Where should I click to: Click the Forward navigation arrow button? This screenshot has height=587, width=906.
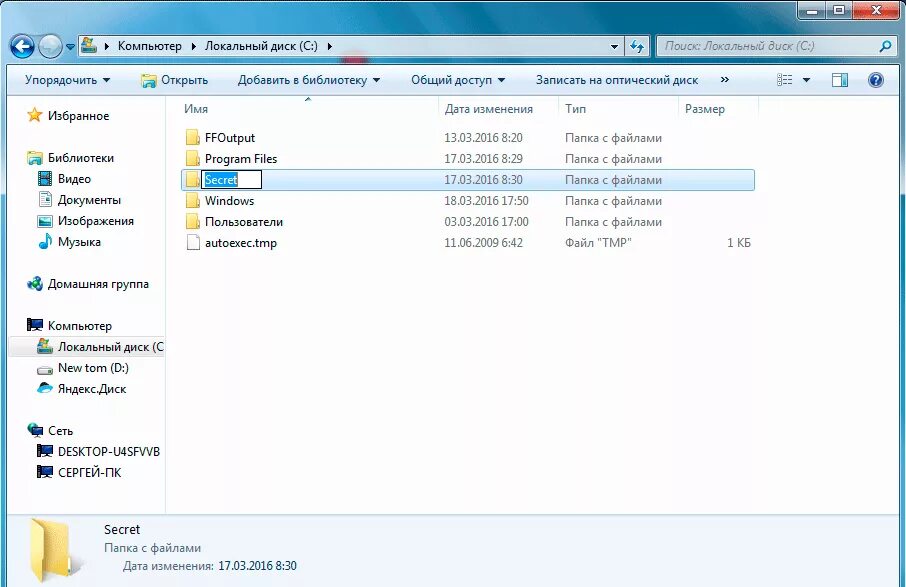(50, 46)
